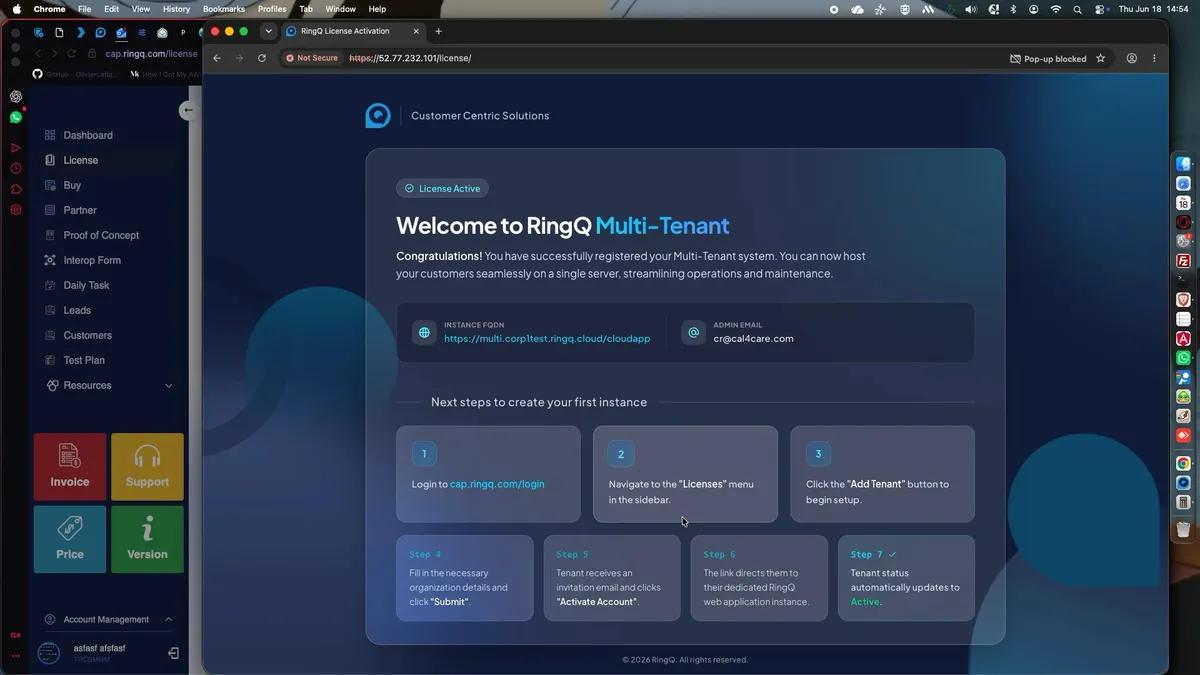Screen dimensions: 1200x675
Task: Close the RingQ License Activation tab
Action: [418, 31]
